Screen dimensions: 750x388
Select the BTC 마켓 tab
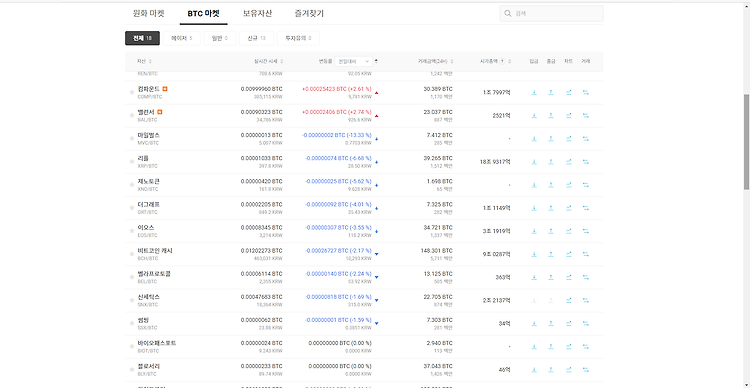pyautogui.click(x=203, y=13)
